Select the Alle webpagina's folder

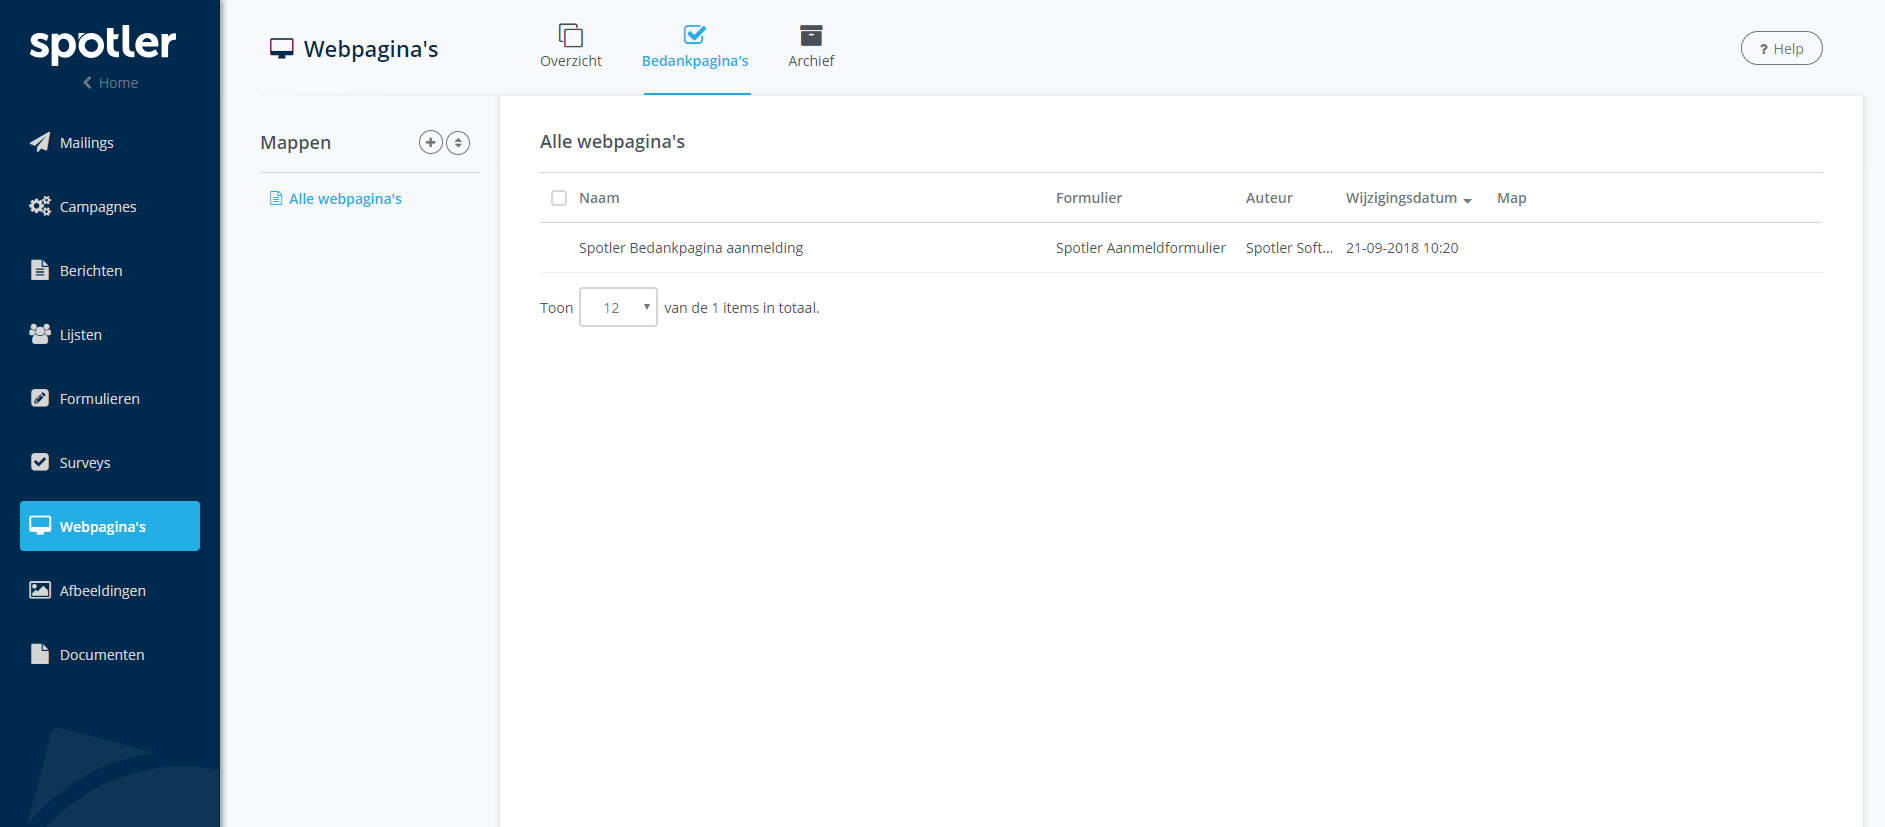point(344,199)
